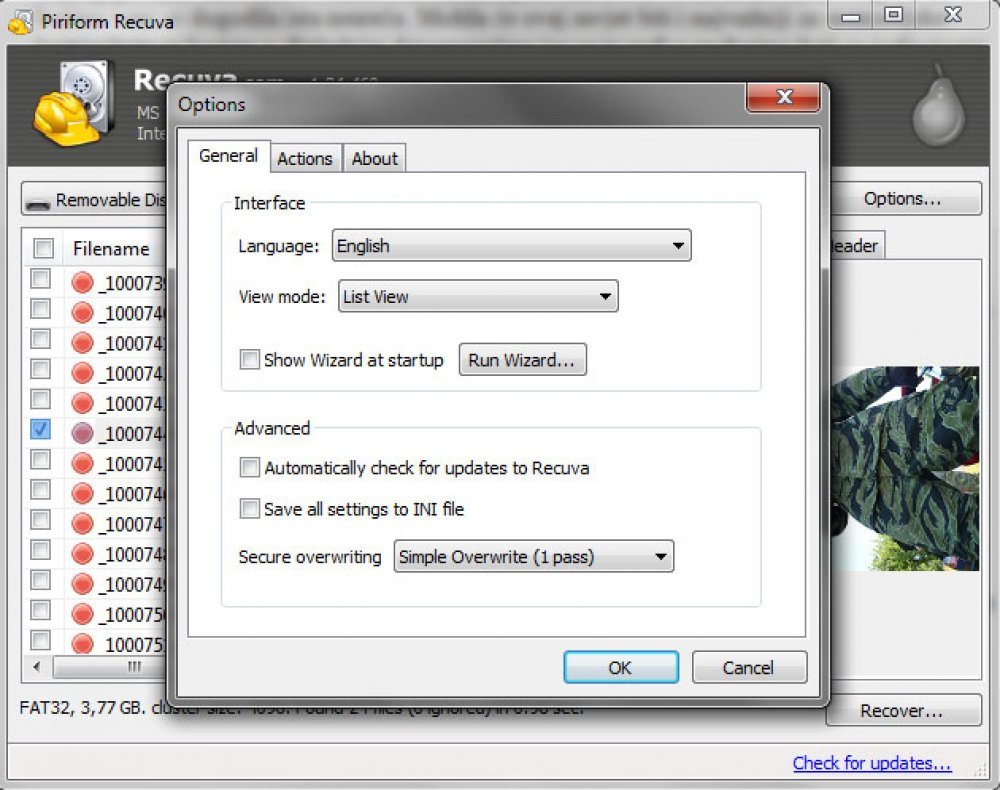Confirm the dialog with OK
Screen dimensions: 1000x790
click(621, 667)
